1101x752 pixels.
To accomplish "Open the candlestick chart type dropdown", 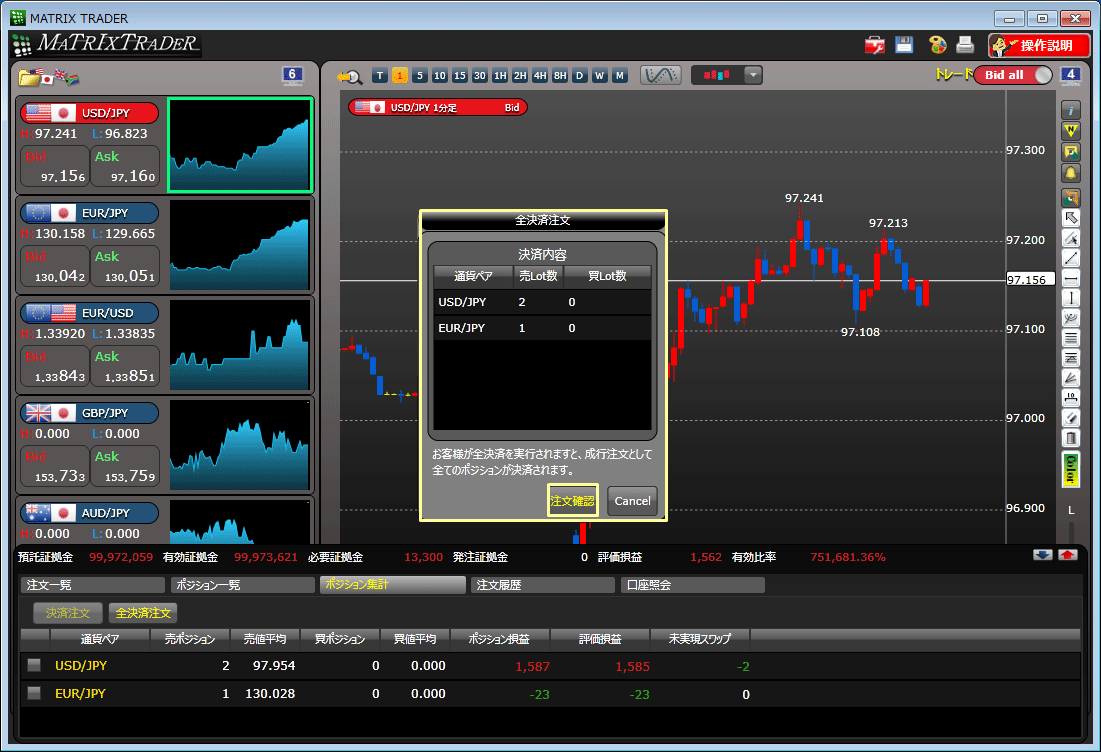I will click(x=753, y=75).
